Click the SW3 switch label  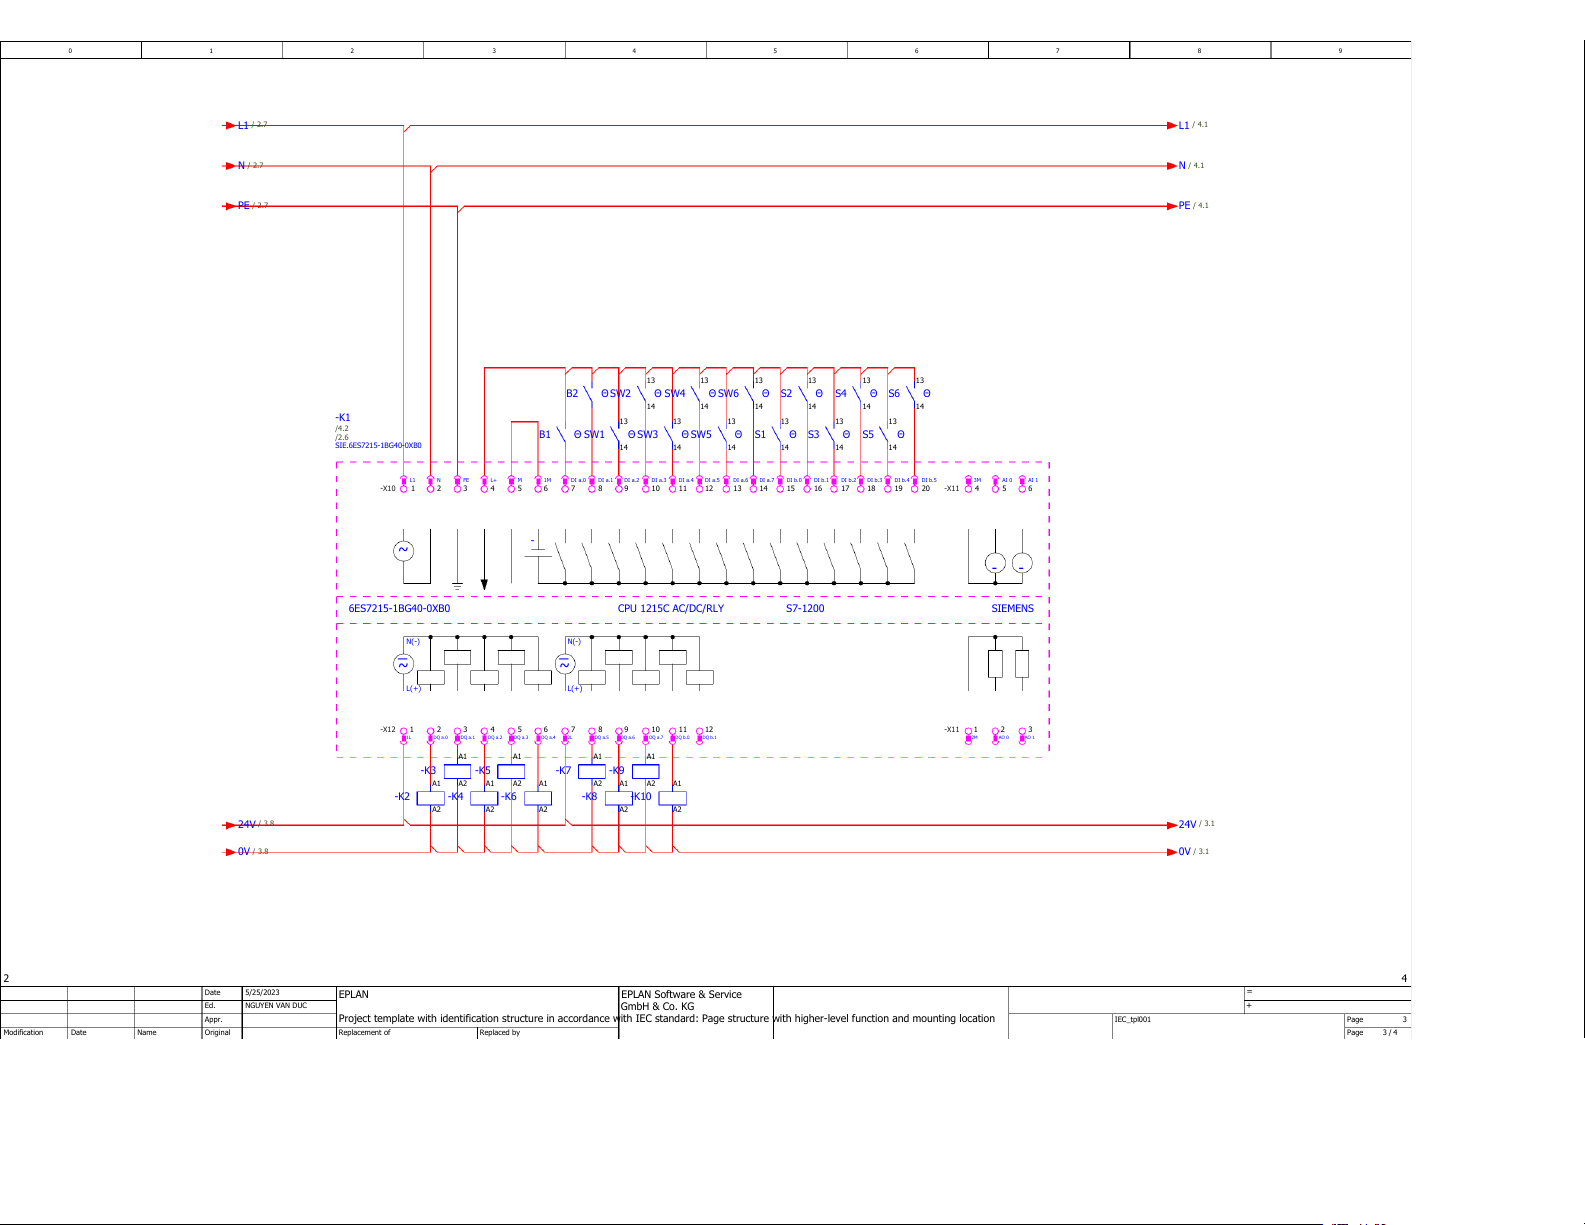(x=648, y=435)
